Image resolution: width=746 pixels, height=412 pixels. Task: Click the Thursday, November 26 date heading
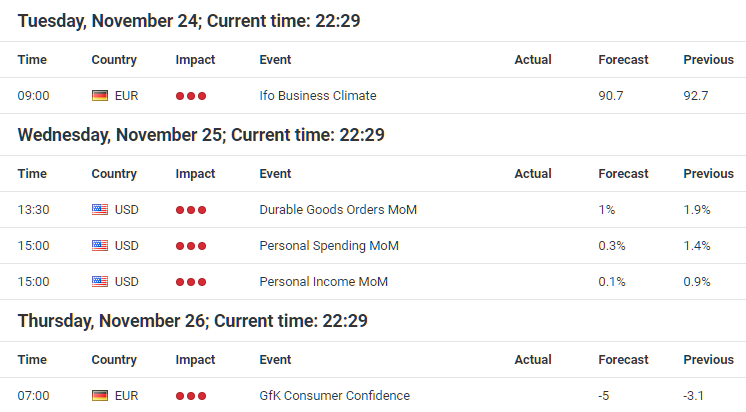[193, 321]
